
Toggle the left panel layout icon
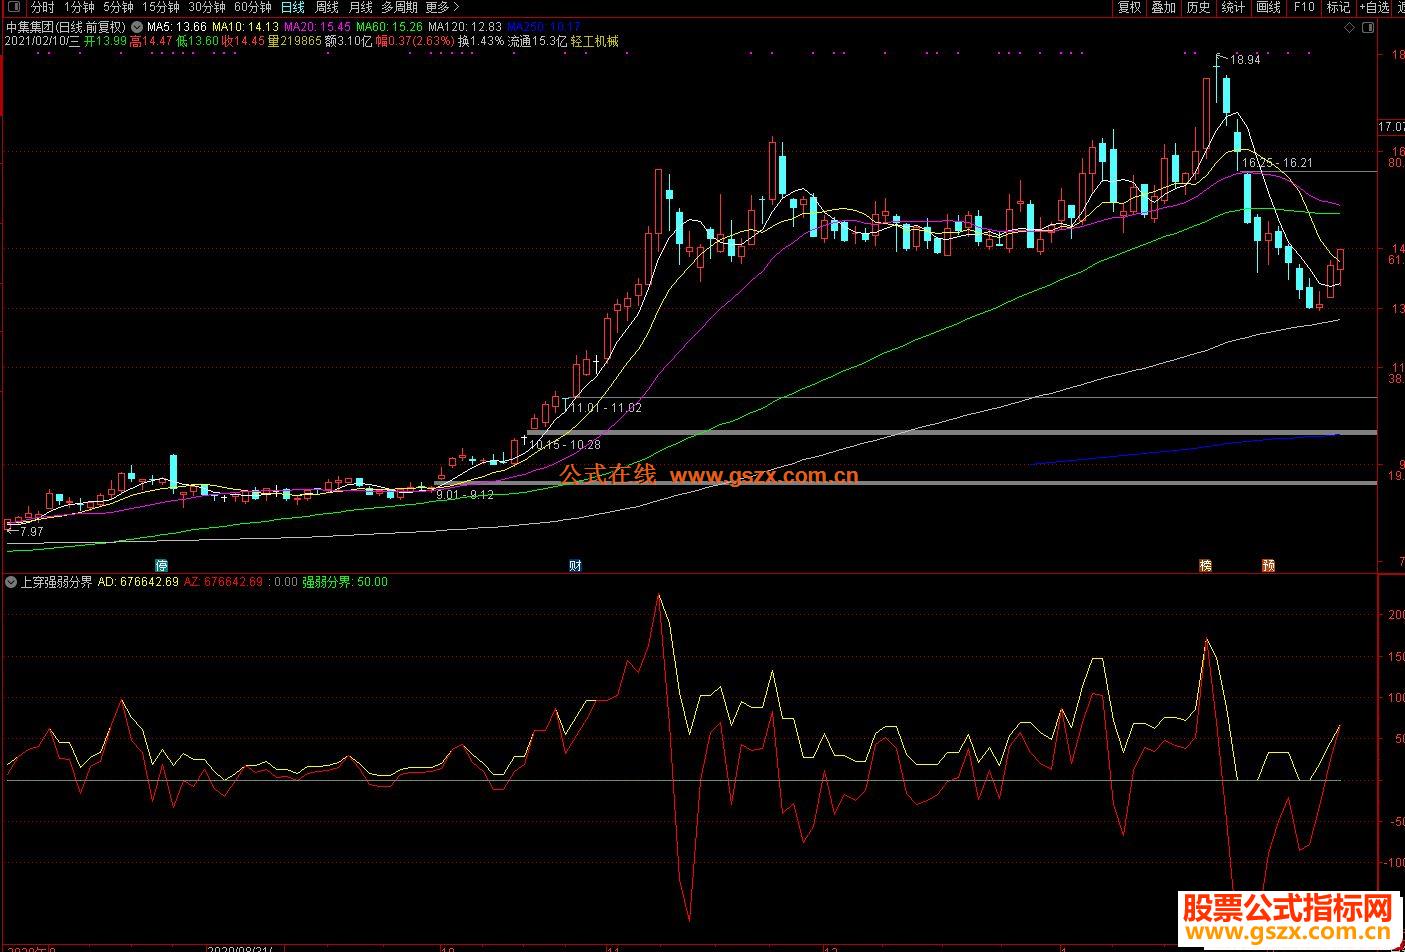point(15,7)
